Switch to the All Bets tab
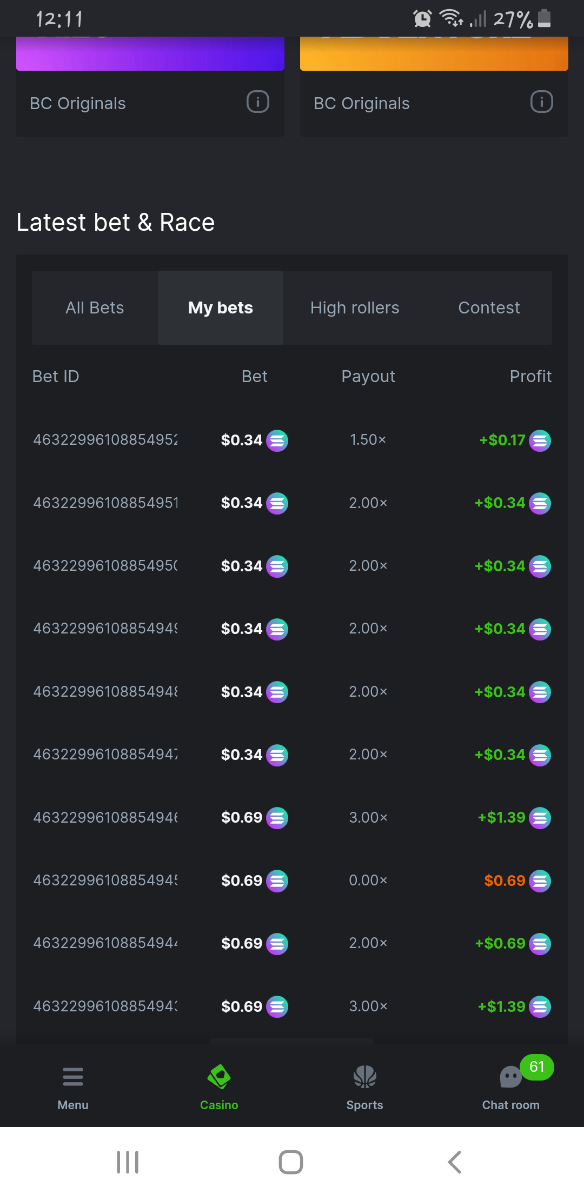This screenshot has height=1200, width=584. [95, 308]
